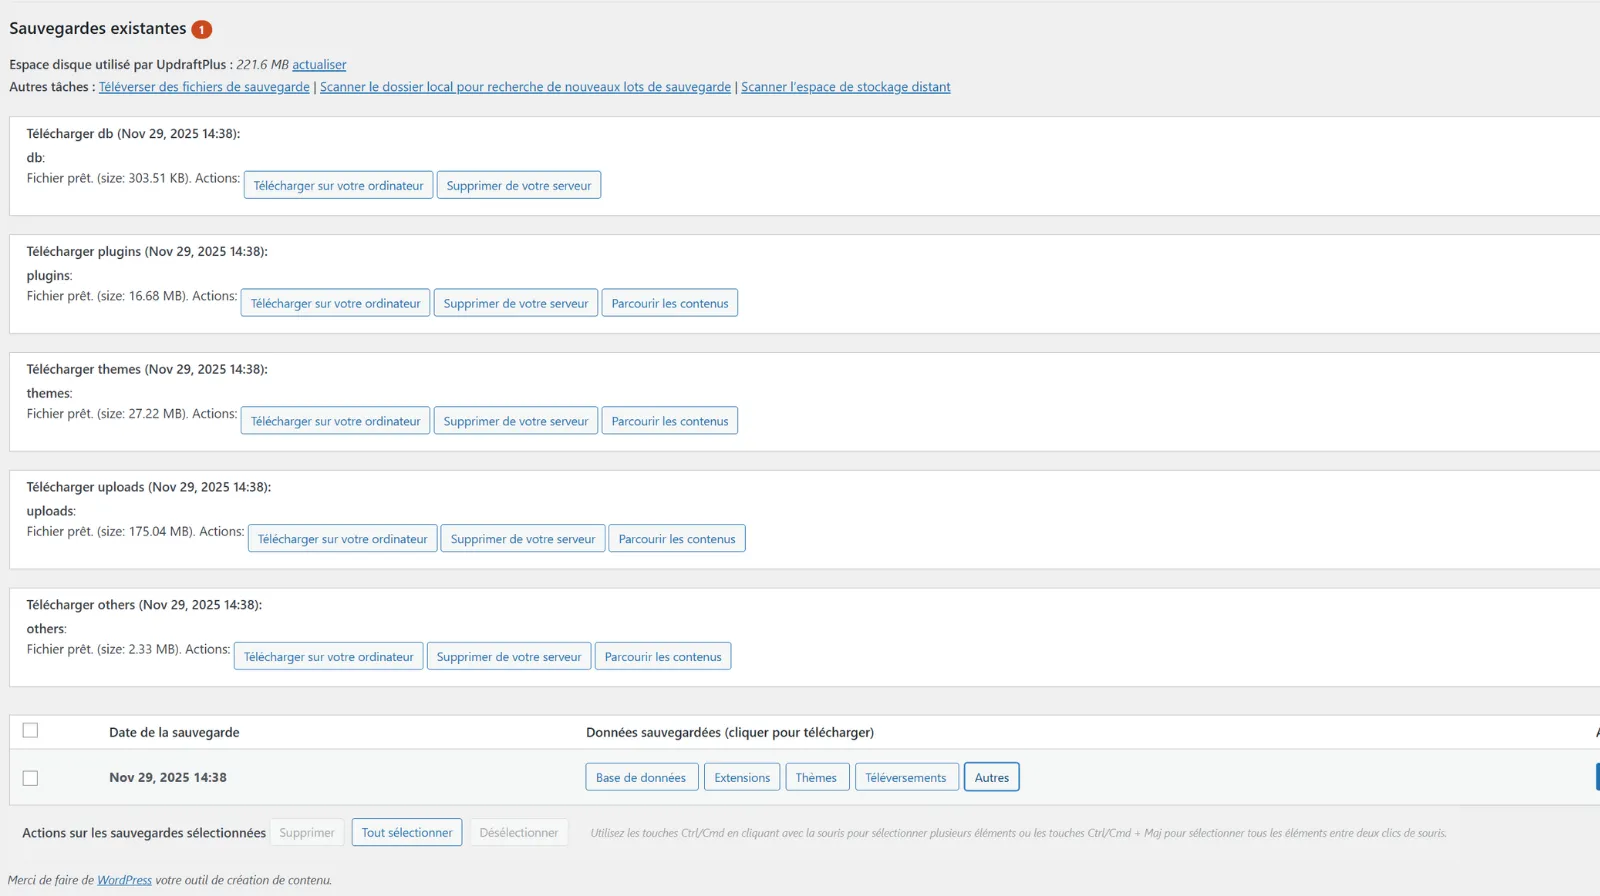Delete themes backup from server
Image resolution: width=1600 pixels, height=896 pixels.
pyautogui.click(x=515, y=421)
